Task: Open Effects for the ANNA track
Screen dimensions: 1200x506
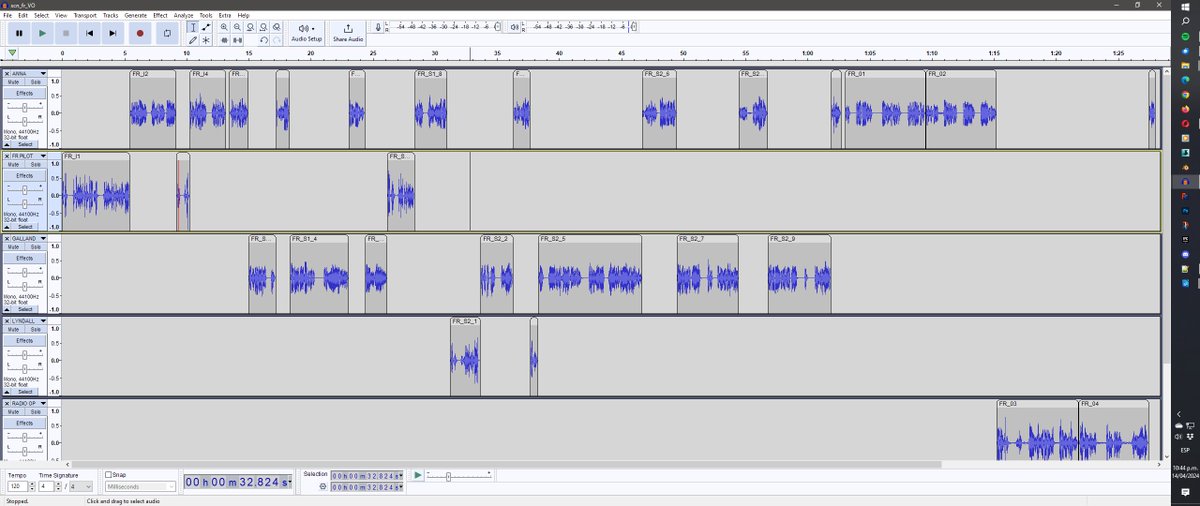Action: [x=25, y=93]
